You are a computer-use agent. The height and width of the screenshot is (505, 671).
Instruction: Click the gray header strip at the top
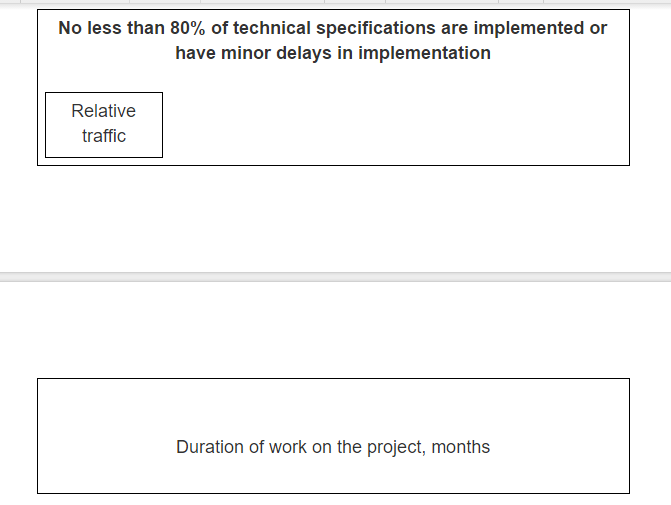[336, 2]
